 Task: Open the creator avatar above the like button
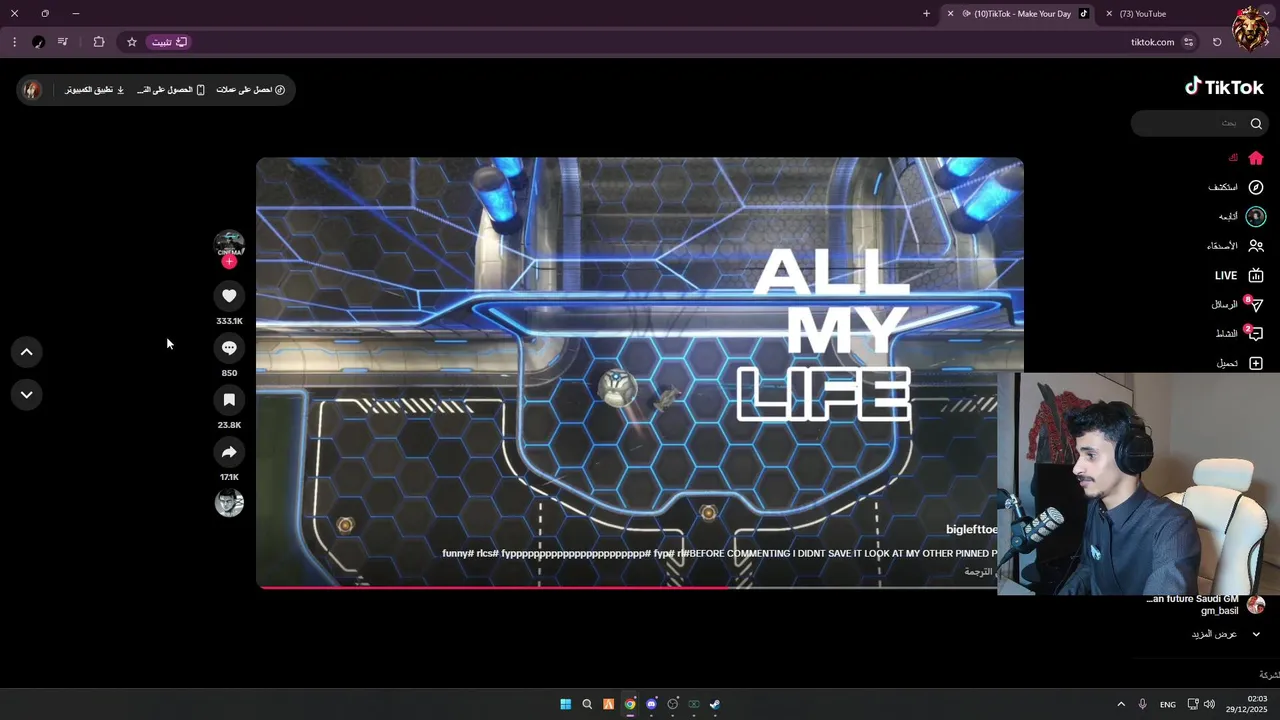coord(229,243)
